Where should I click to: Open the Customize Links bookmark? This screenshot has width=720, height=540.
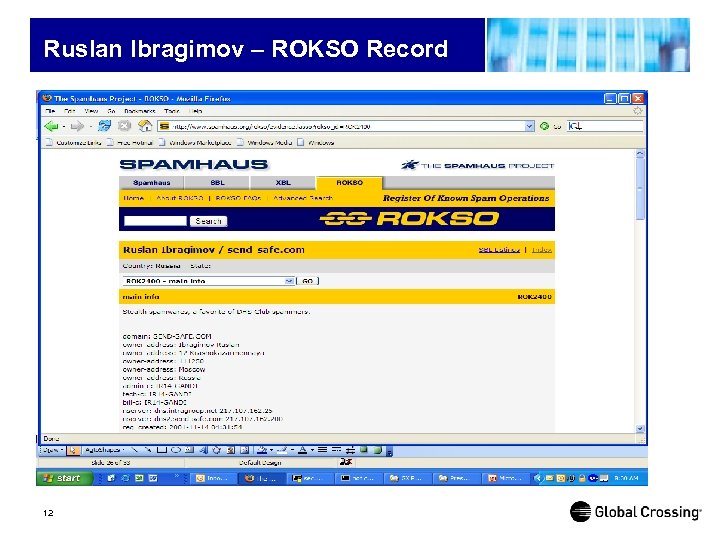coord(73,143)
